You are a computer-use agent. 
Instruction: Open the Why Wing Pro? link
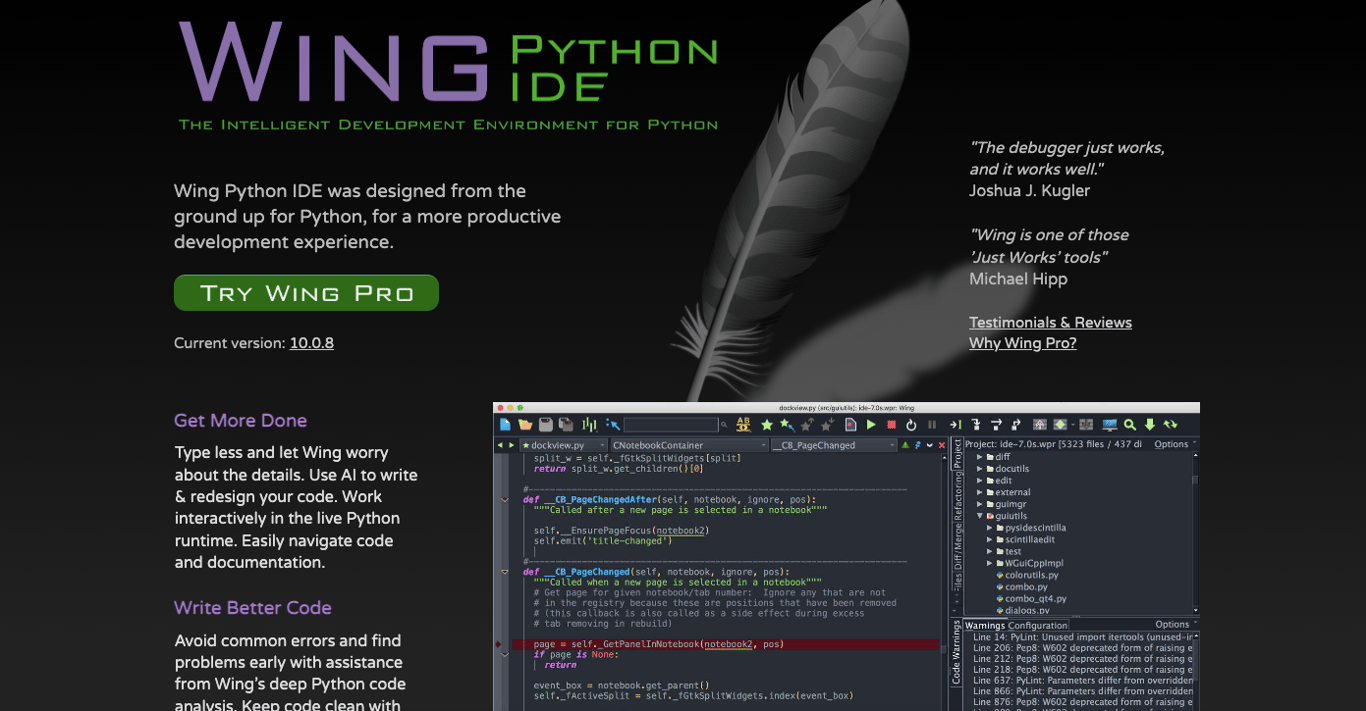click(x=1023, y=343)
